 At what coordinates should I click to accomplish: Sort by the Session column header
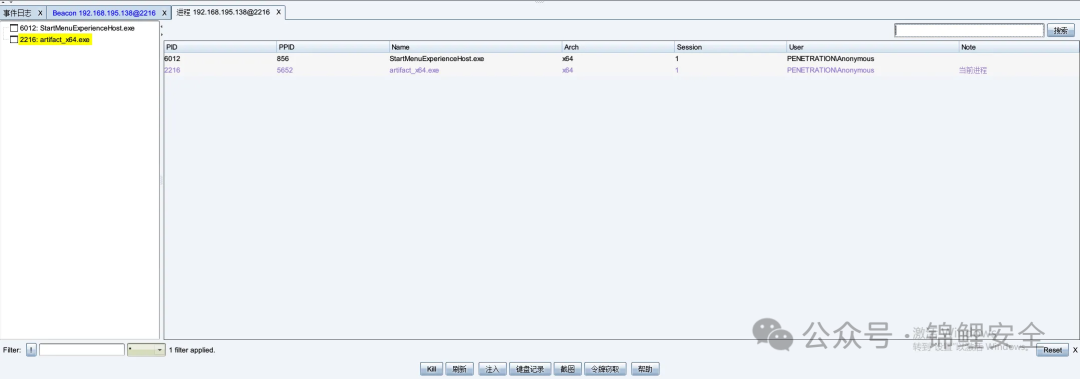click(x=730, y=47)
